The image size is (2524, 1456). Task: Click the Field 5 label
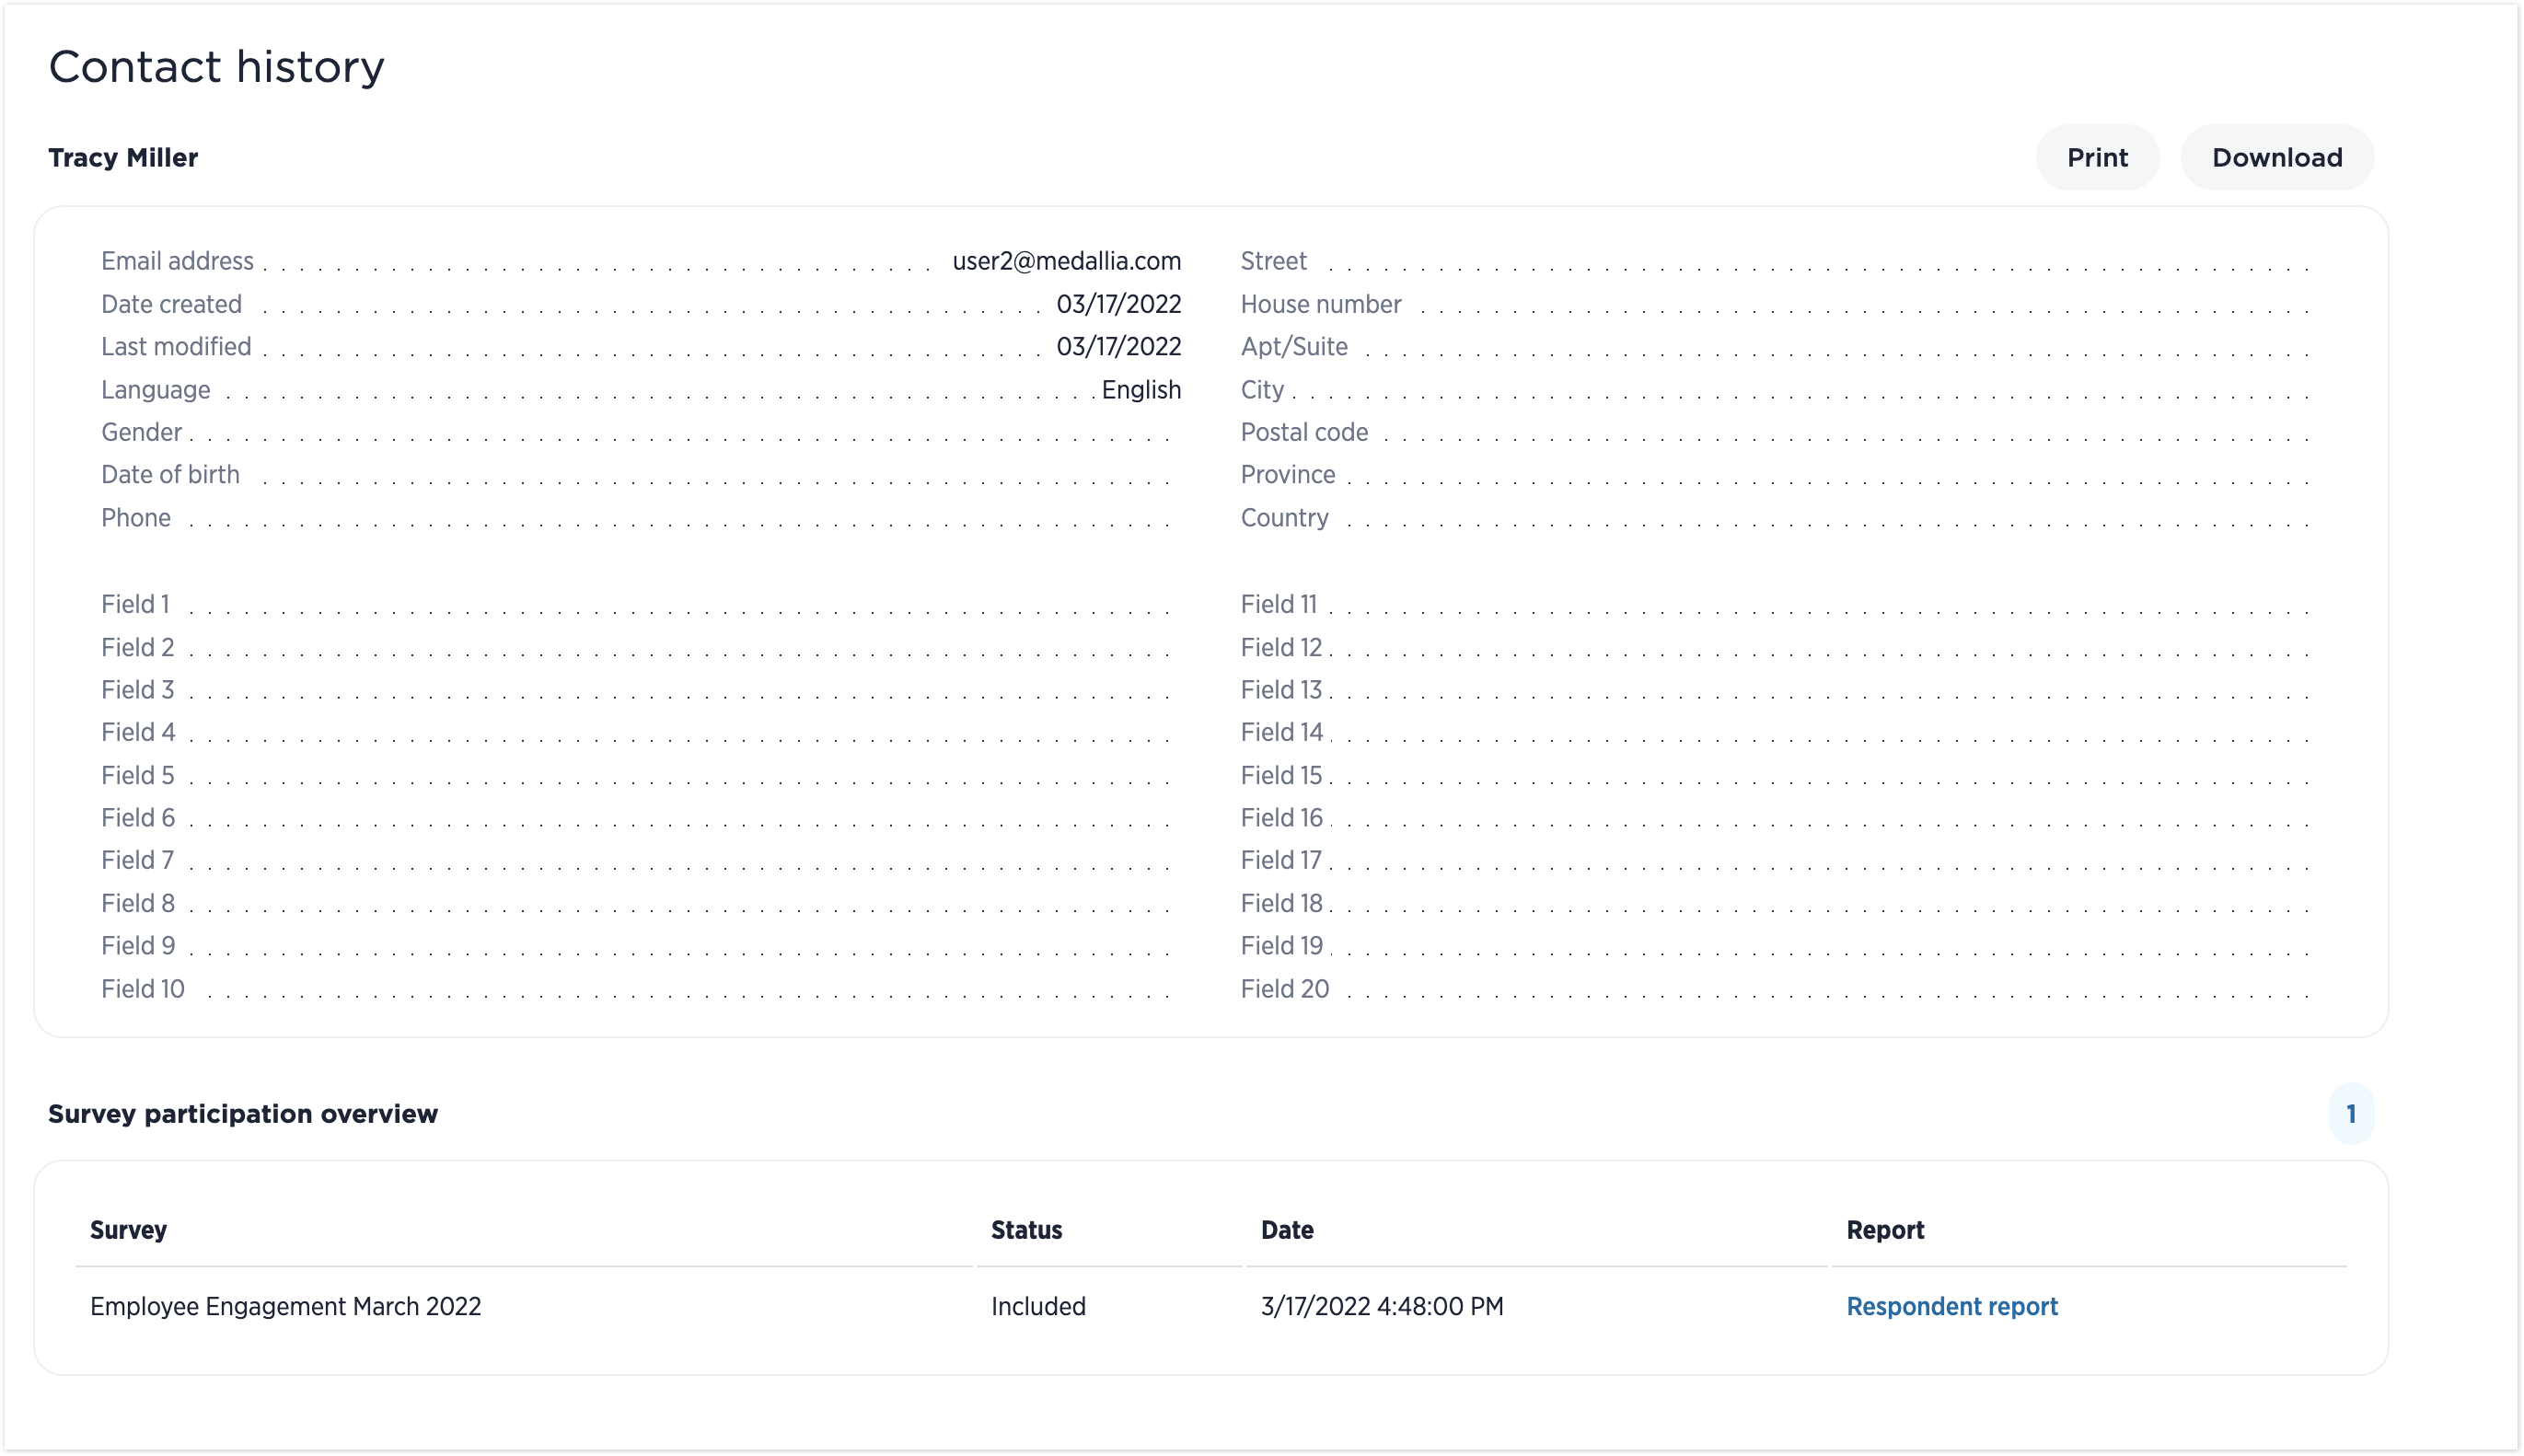click(138, 775)
